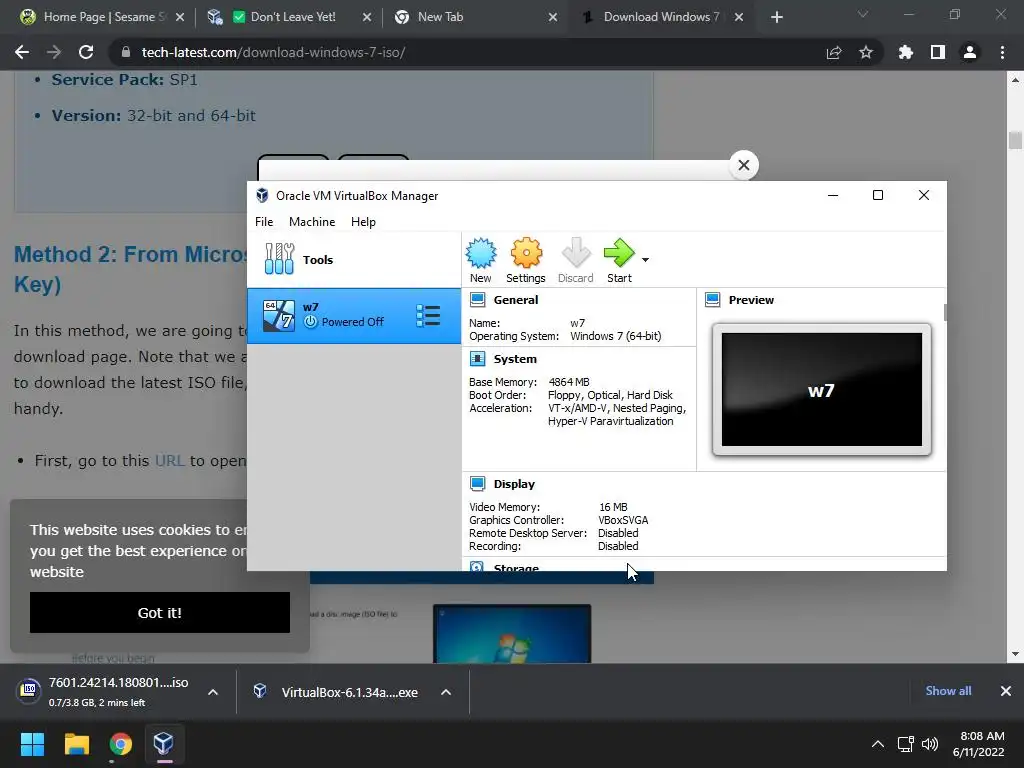Click Got it! on the cookie notice

(160, 613)
